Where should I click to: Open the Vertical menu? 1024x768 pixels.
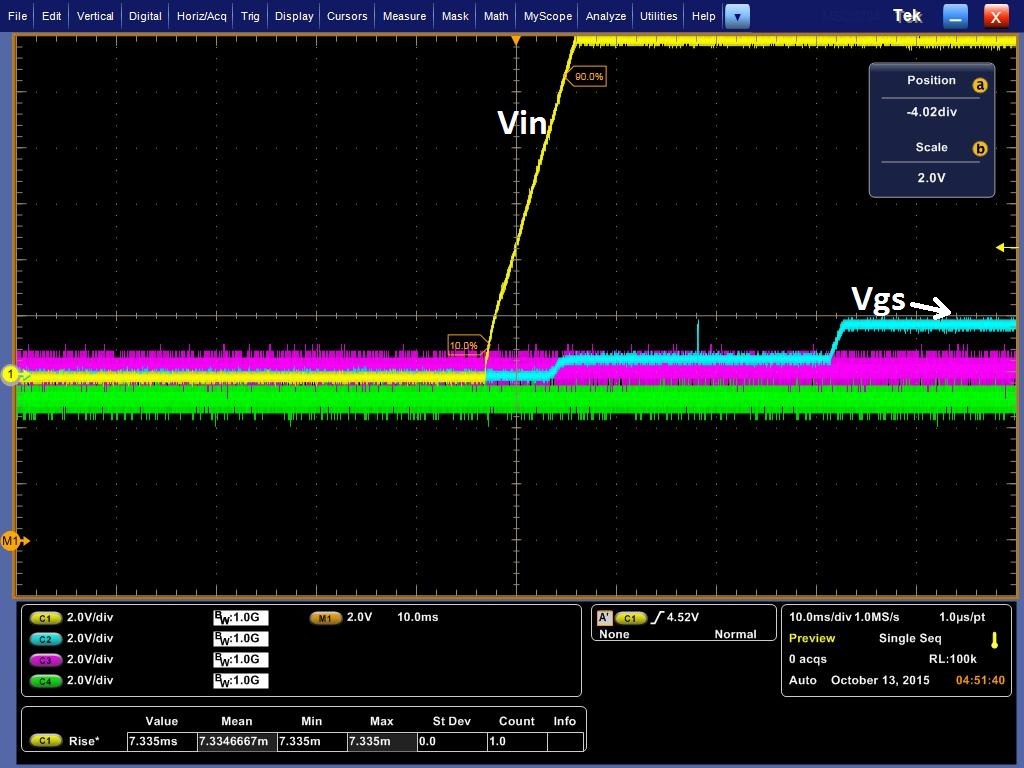[95, 16]
